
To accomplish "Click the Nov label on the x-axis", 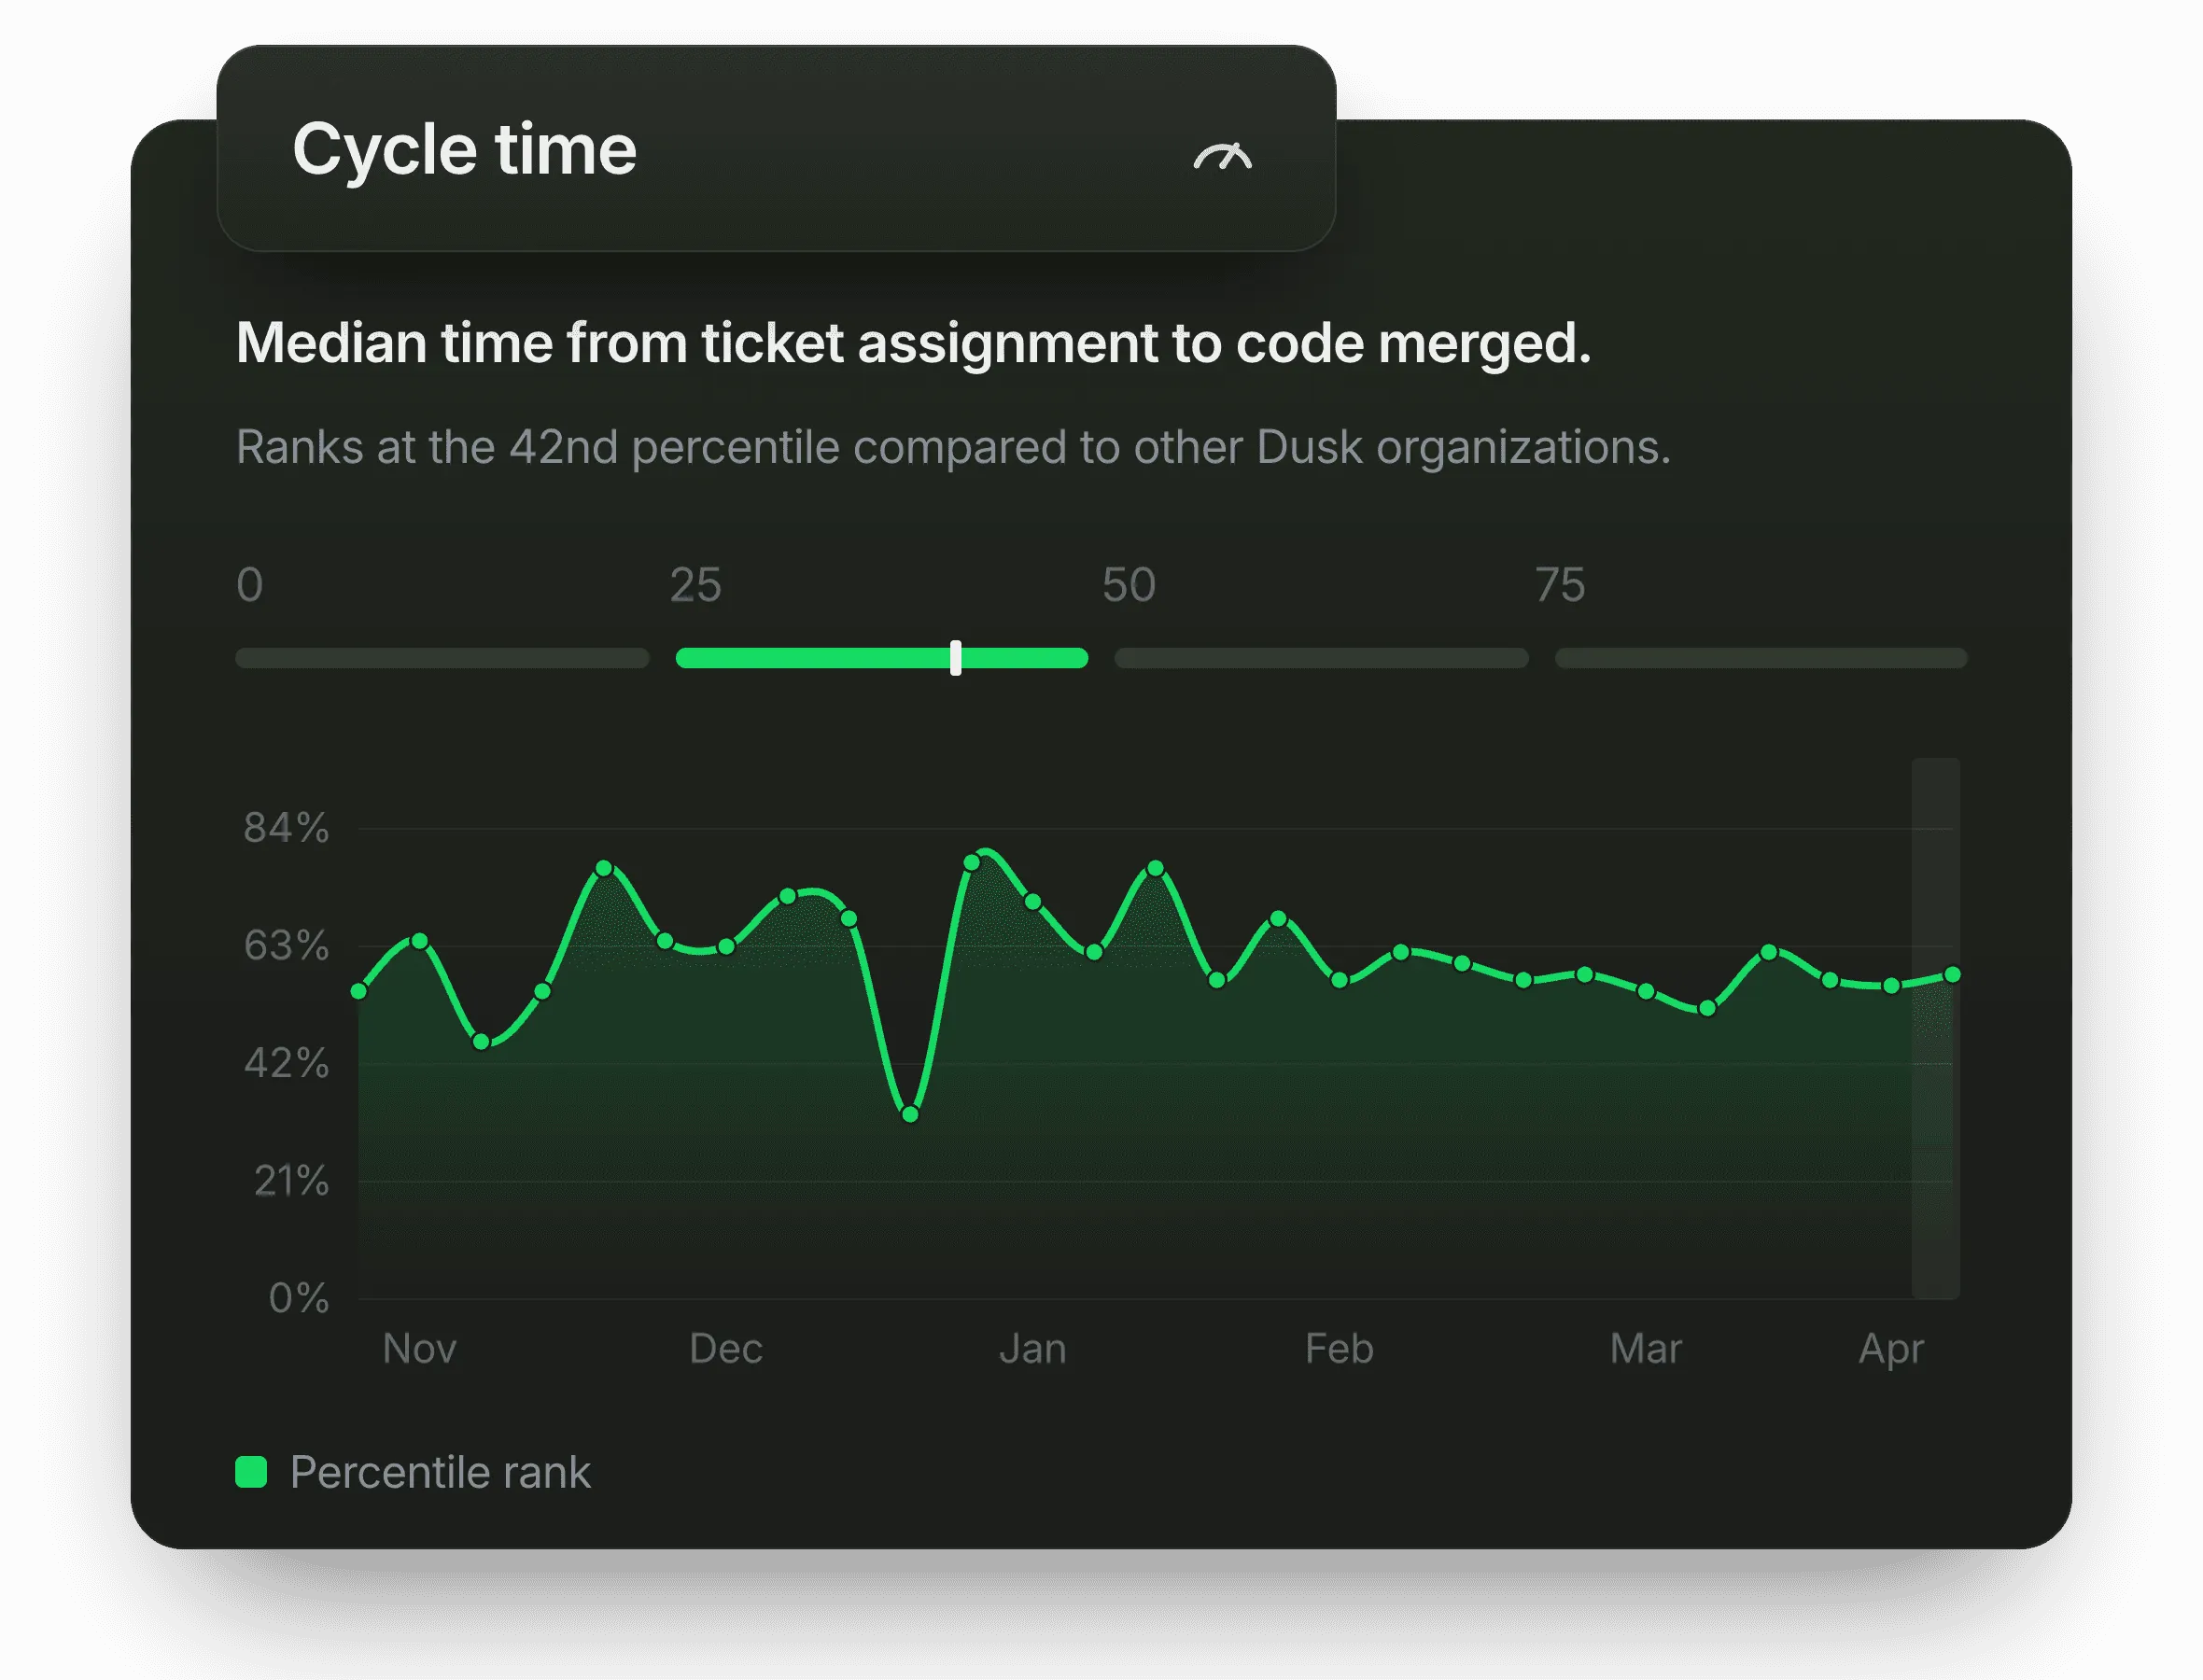I will [x=419, y=1349].
